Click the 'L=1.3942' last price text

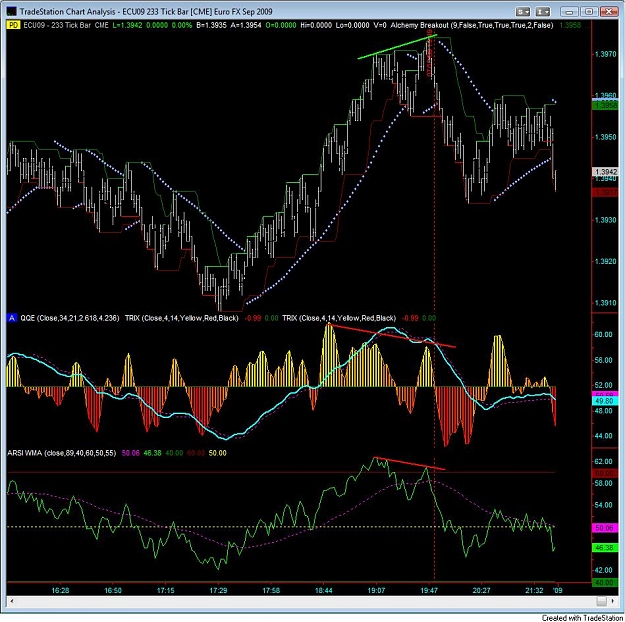127,25
